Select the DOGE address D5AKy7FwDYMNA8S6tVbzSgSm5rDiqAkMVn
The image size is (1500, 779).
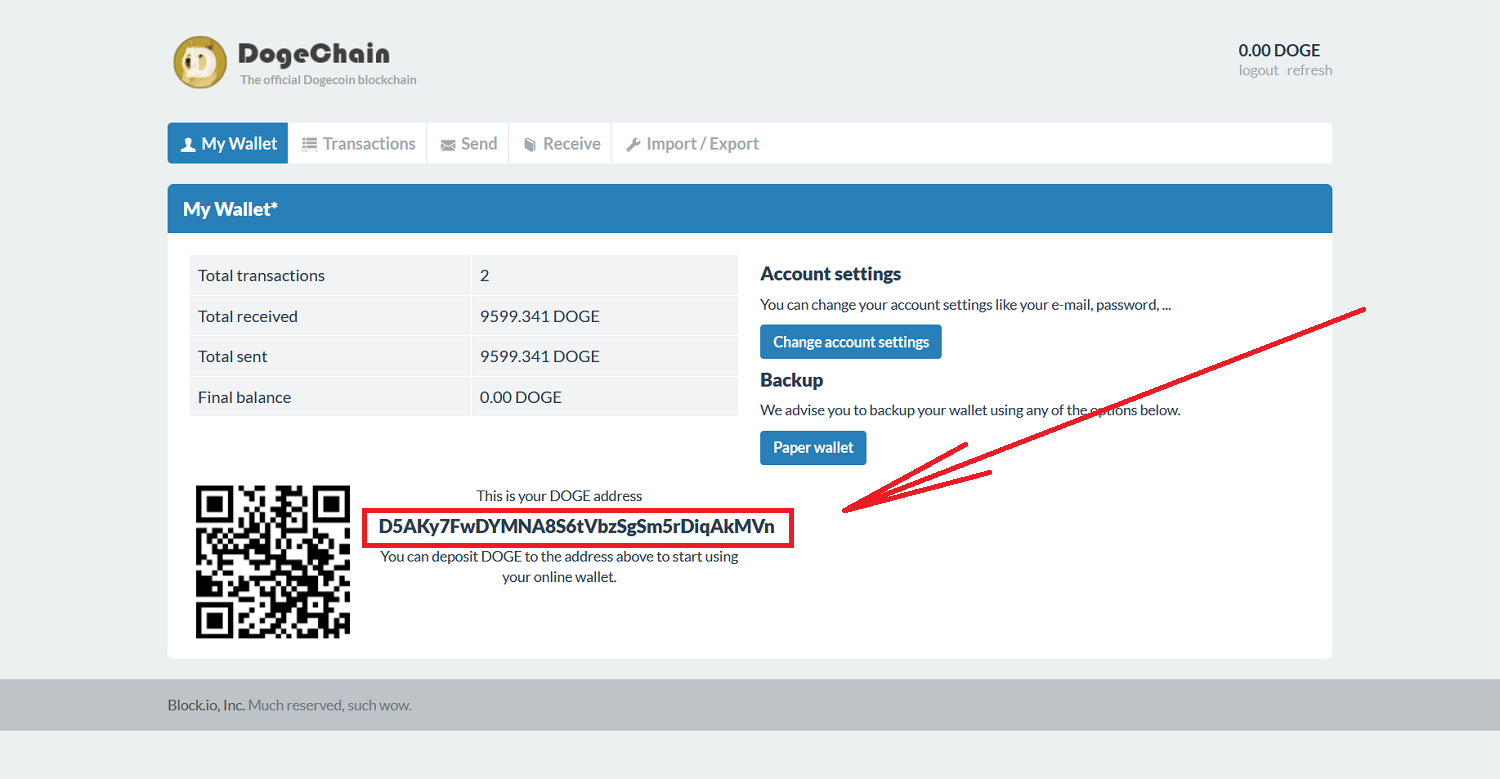[577, 527]
